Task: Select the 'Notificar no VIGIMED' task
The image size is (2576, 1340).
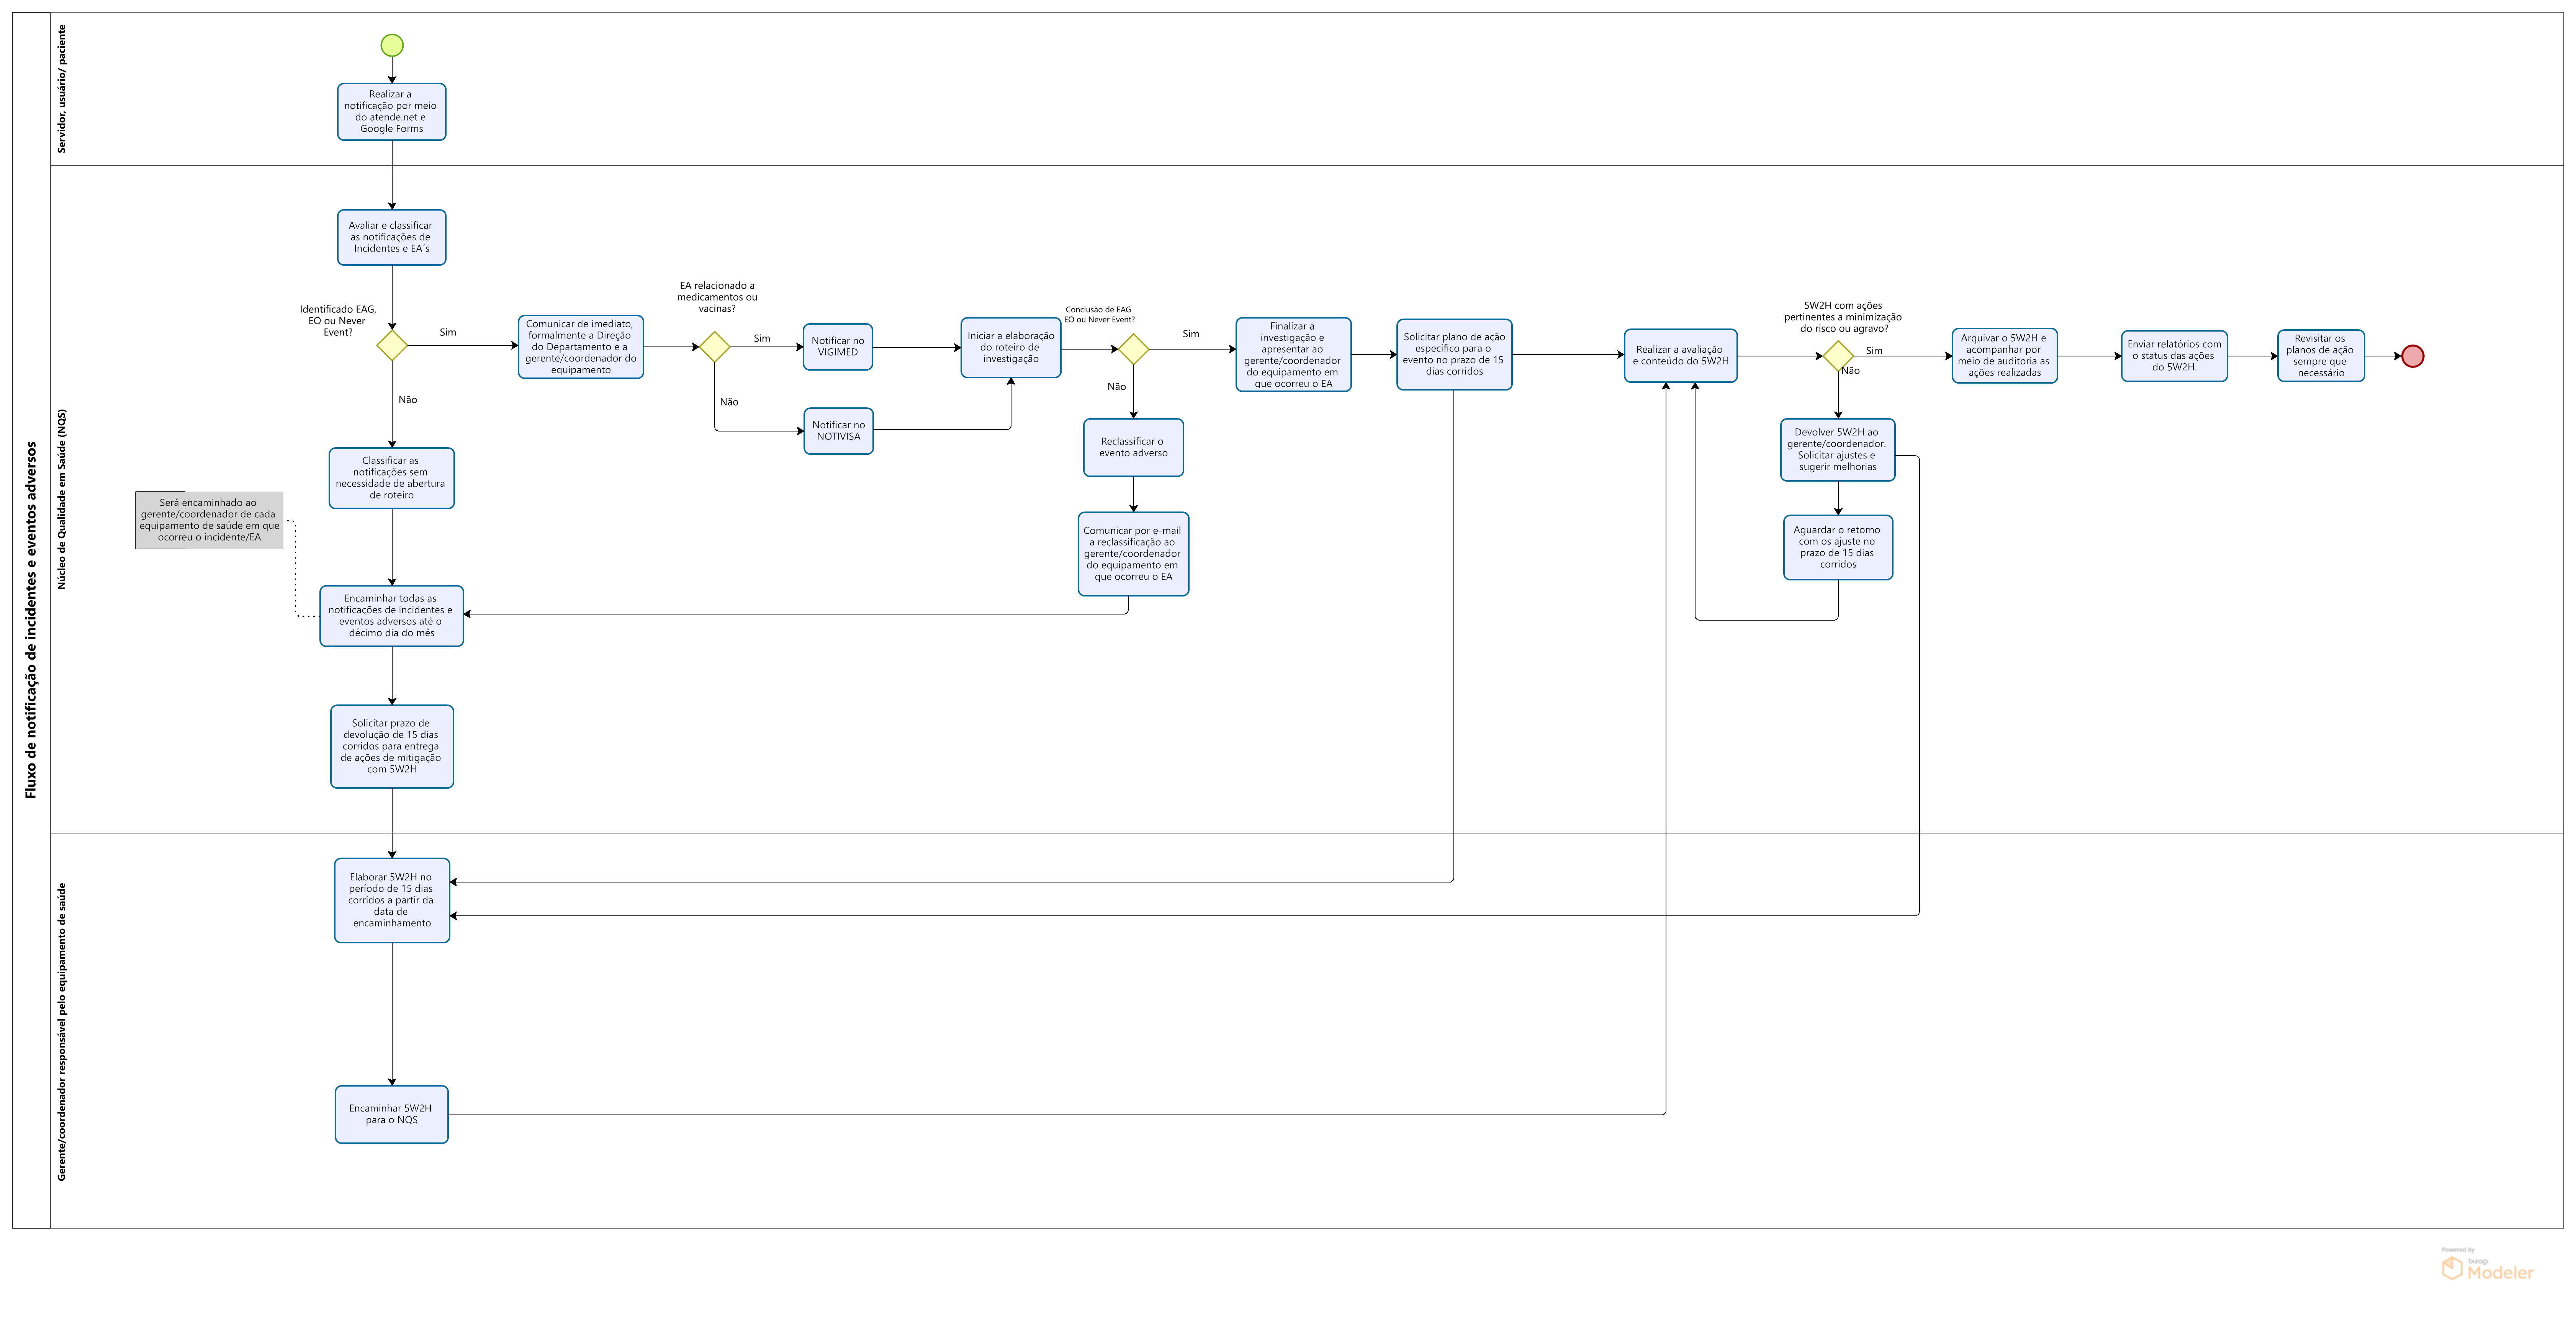Action: pos(838,346)
